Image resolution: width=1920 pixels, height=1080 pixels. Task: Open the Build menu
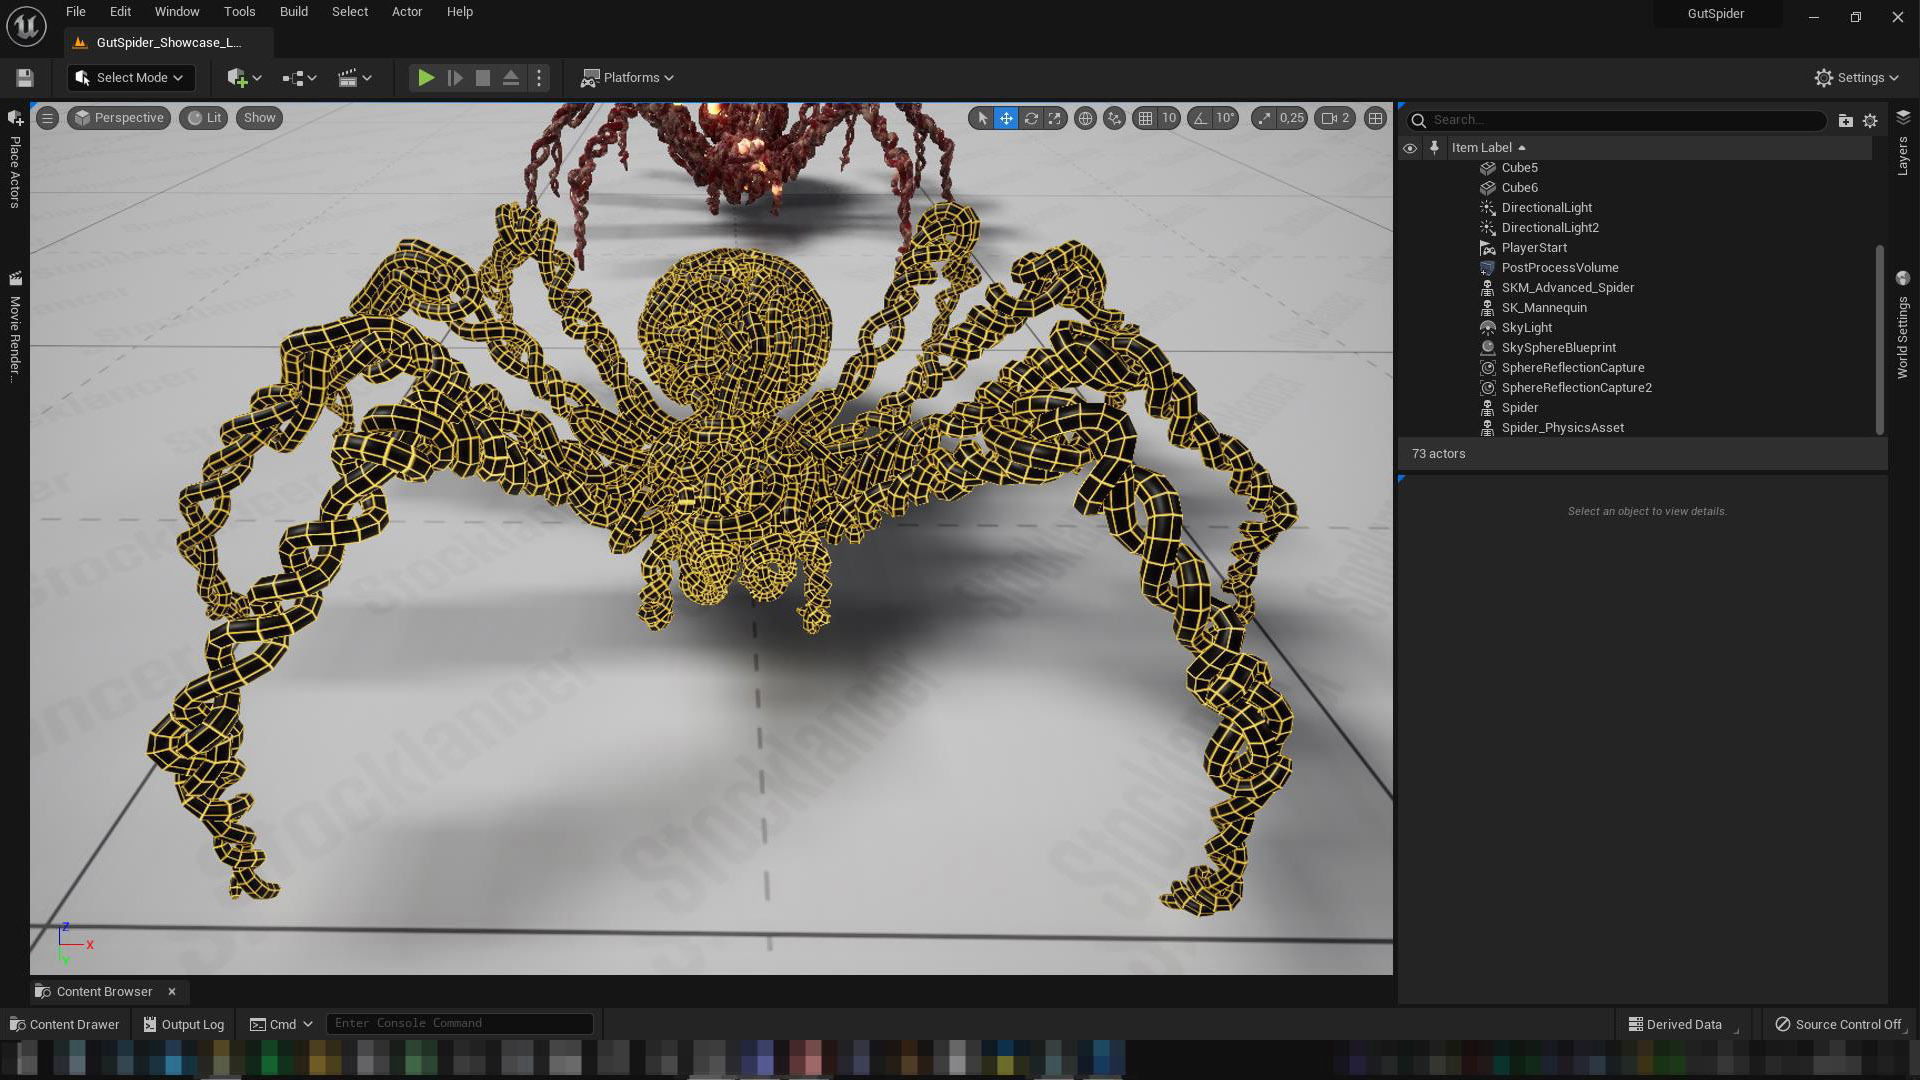(294, 12)
